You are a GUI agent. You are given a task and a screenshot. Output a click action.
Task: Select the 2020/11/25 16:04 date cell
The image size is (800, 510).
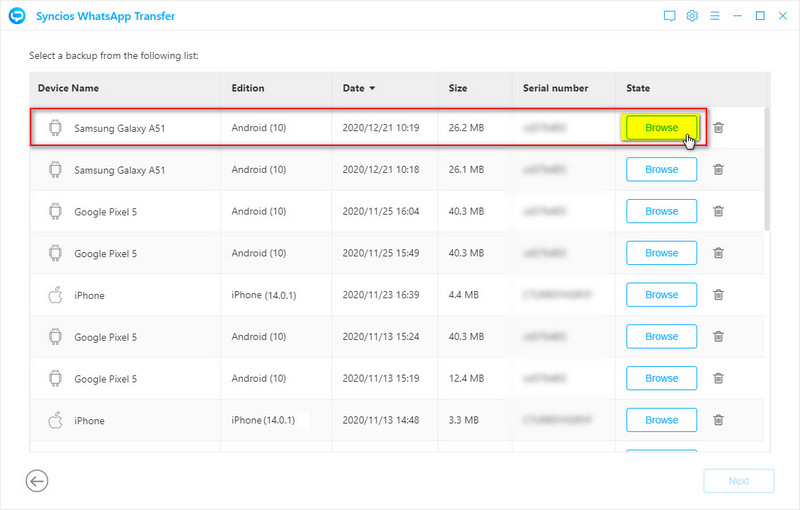pos(381,211)
